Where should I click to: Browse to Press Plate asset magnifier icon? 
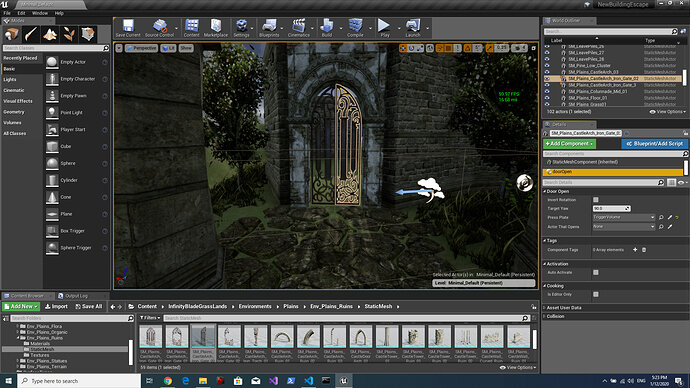tap(661, 217)
